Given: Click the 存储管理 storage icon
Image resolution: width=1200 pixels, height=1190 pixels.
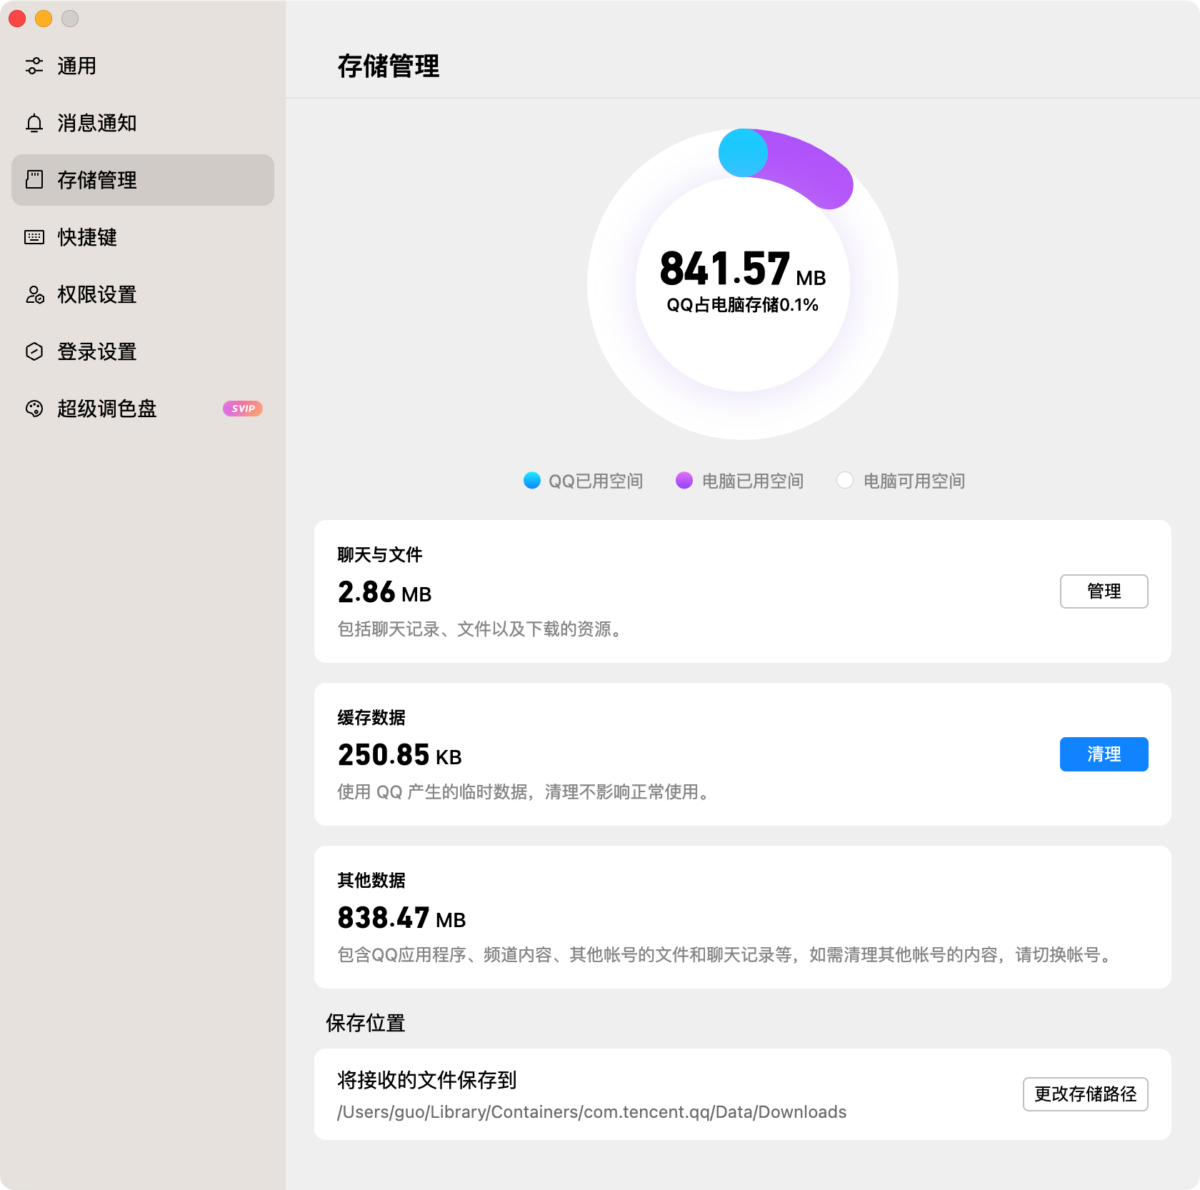Looking at the screenshot, I should pyautogui.click(x=34, y=180).
